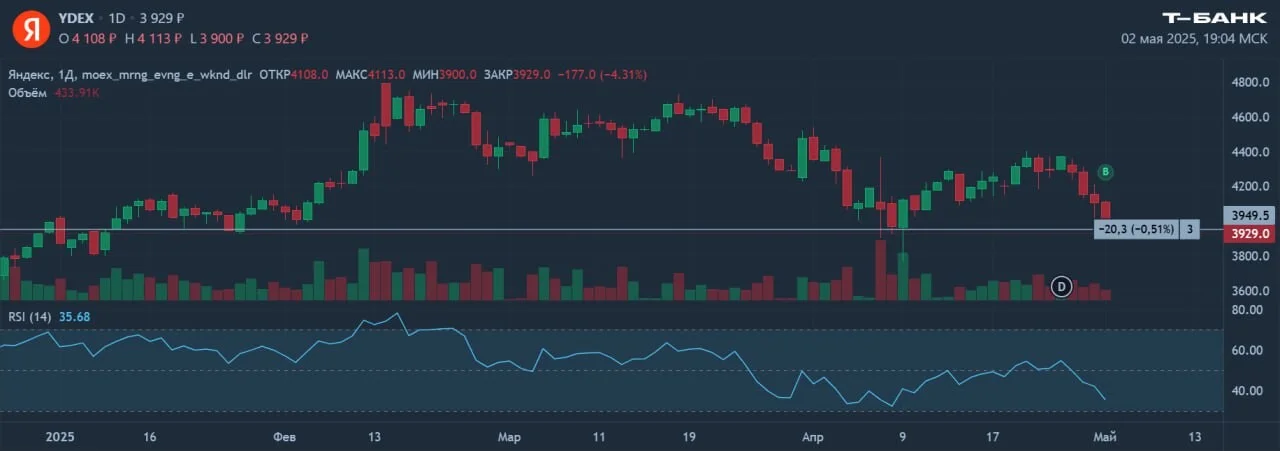Click the 4400.0 price axis label

(1252, 153)
